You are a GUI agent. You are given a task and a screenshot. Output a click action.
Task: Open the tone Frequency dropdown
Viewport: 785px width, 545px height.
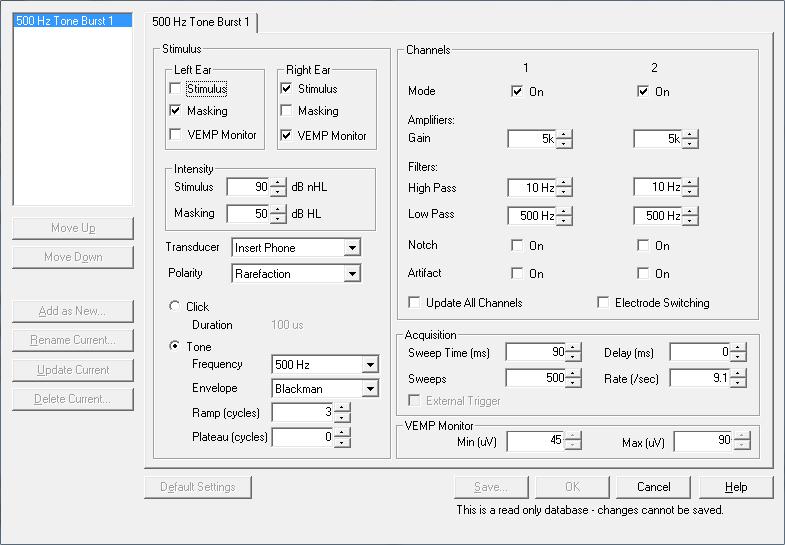click(370, 364)
